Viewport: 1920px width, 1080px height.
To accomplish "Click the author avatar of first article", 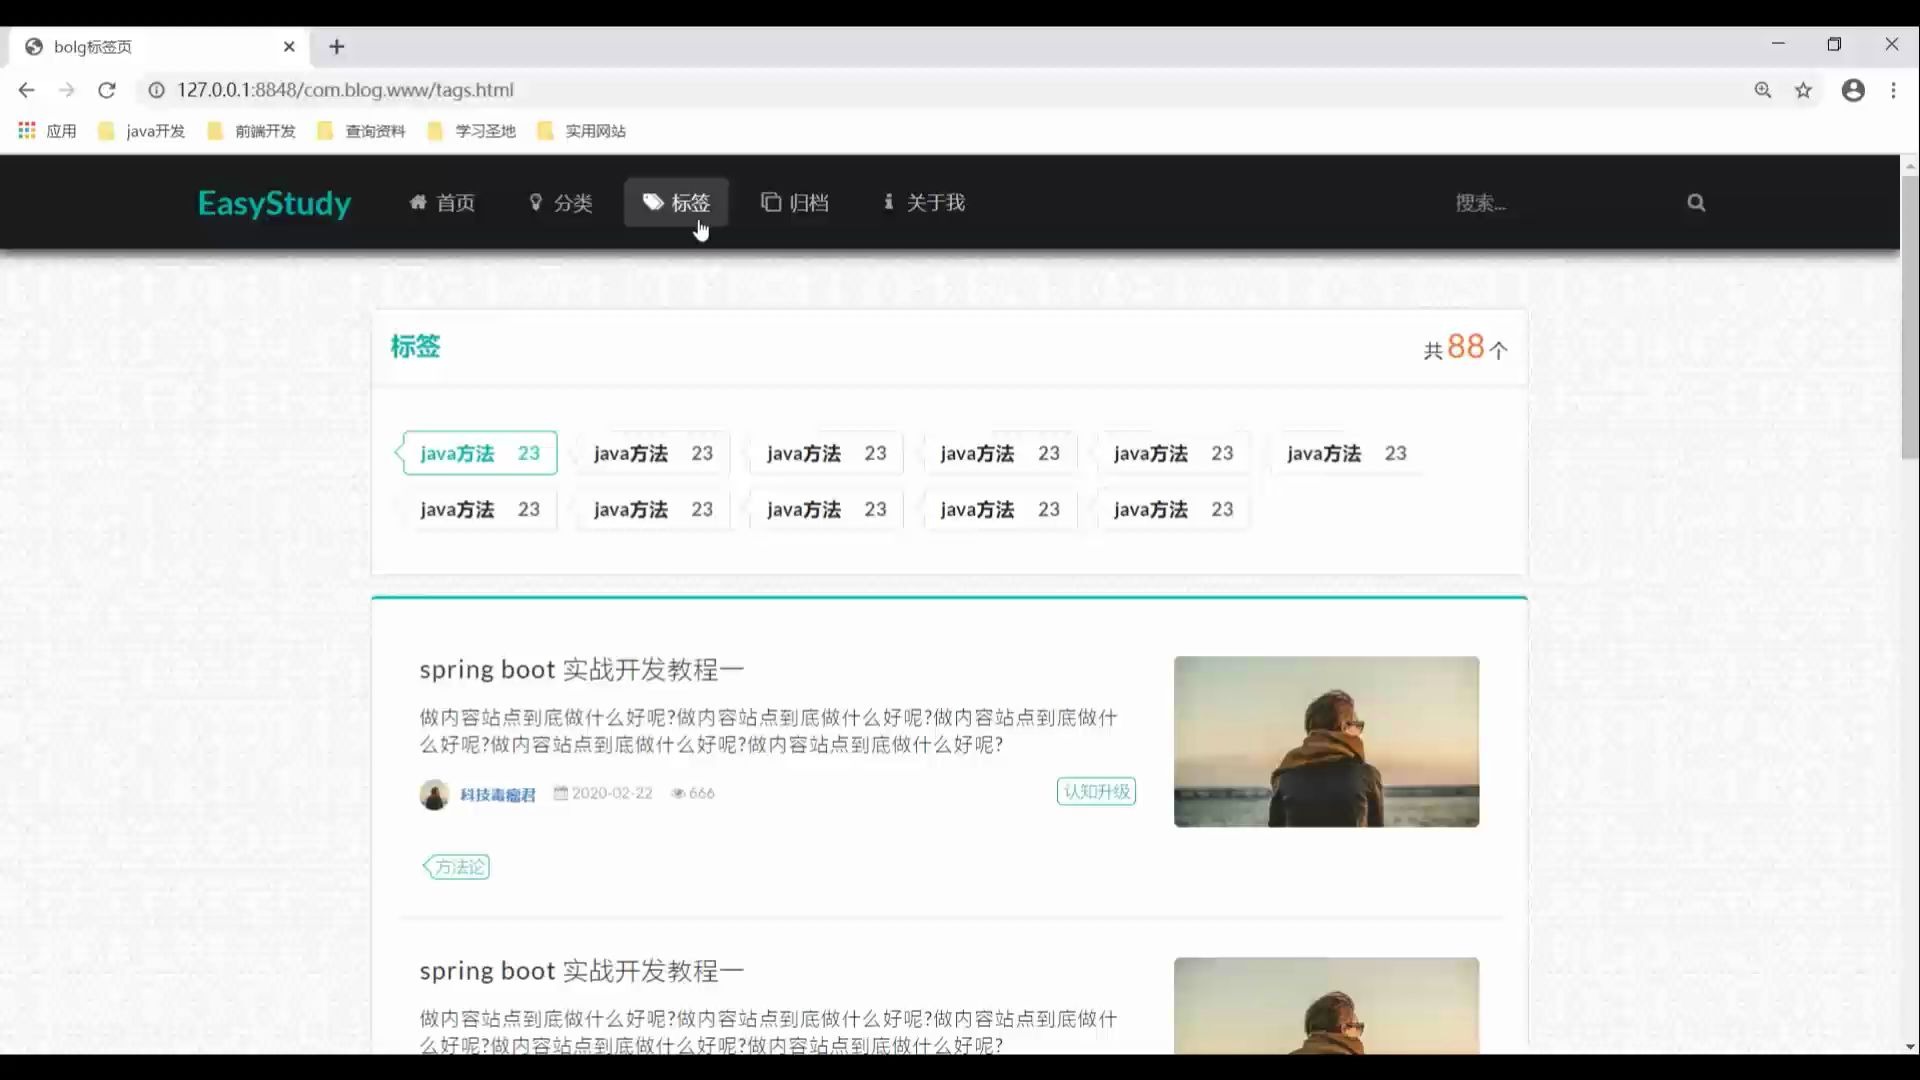I will pos(434,794).
